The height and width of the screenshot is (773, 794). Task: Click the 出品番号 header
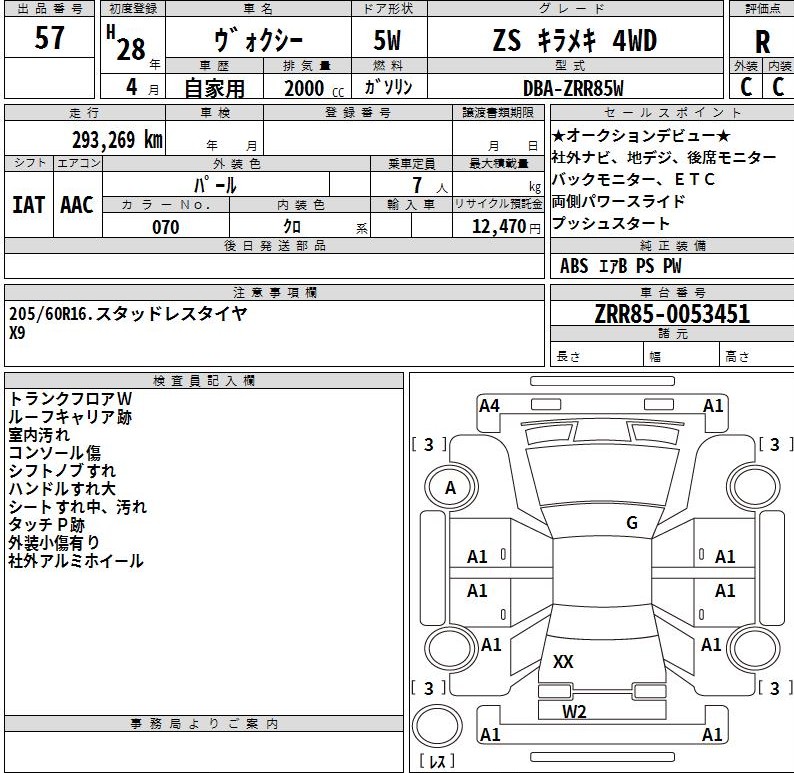pyautogui.click(x=49, y=9)
